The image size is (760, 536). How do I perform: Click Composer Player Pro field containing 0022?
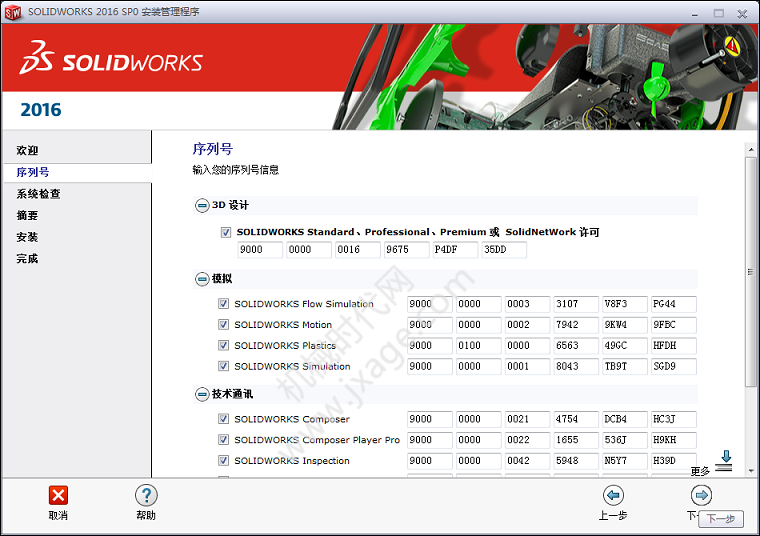tap(527, 440)
